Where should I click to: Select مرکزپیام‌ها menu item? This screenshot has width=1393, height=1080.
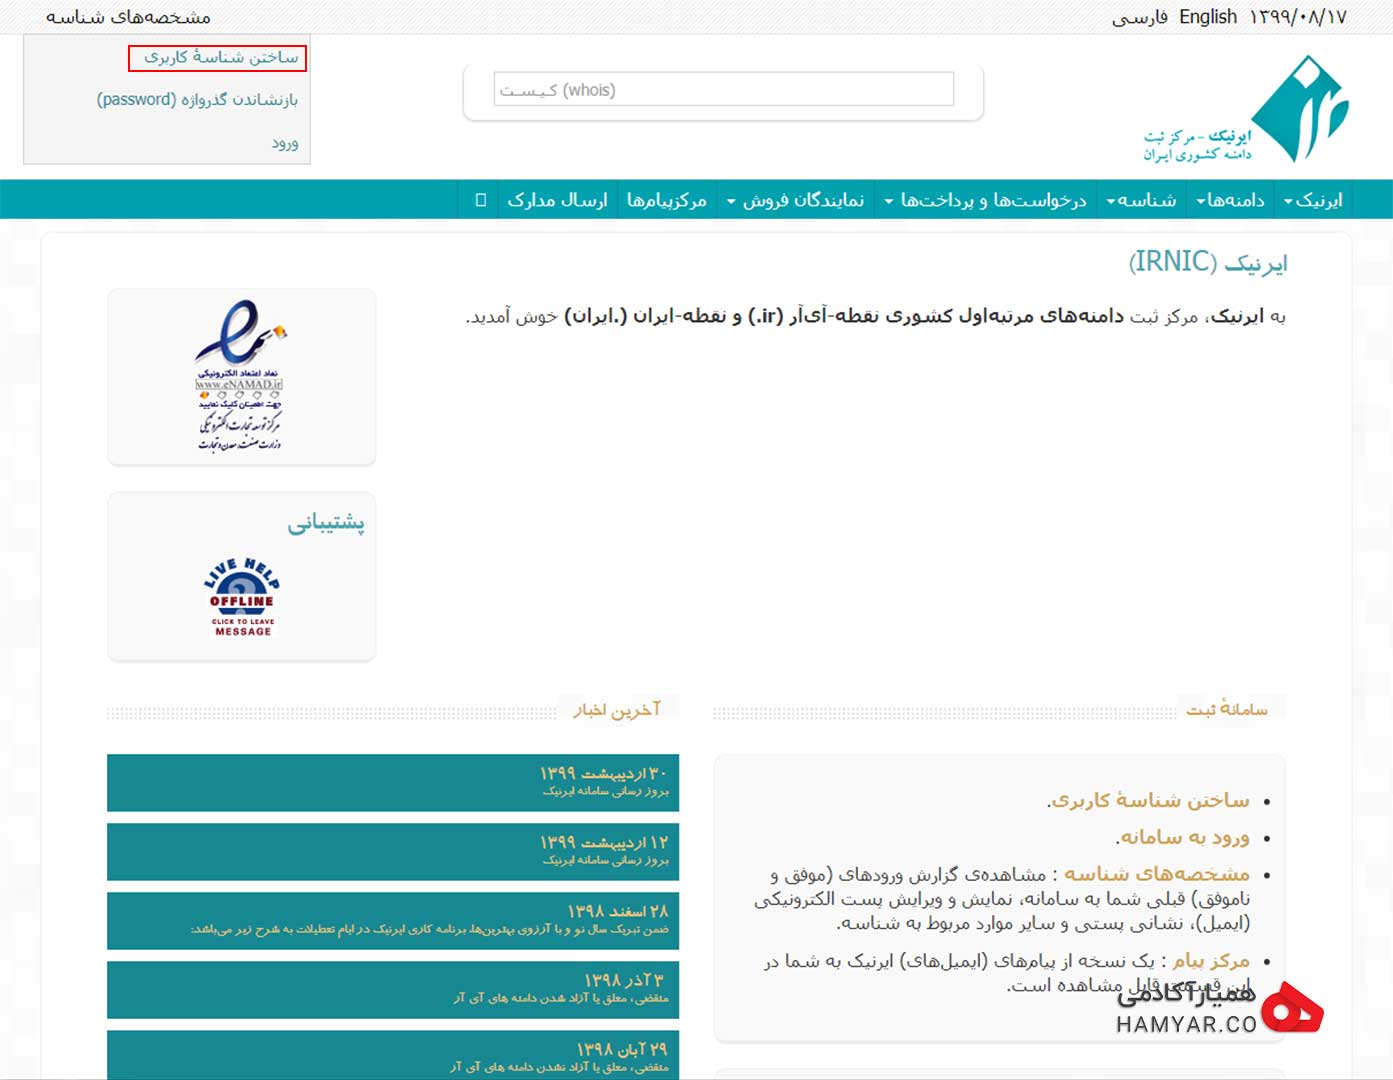click(667, 200)
